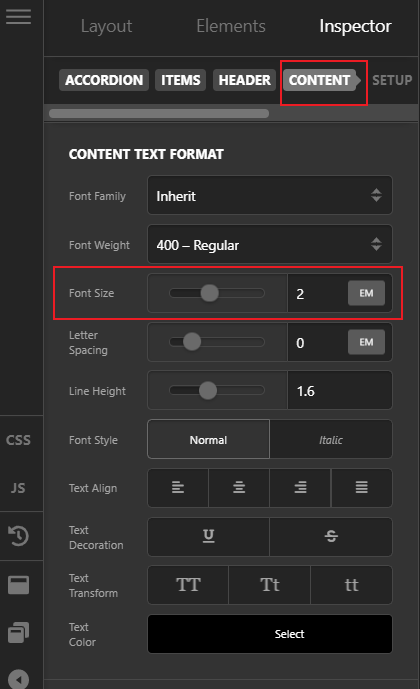Apply underline text decoration
420x689 pixels.
209,536
